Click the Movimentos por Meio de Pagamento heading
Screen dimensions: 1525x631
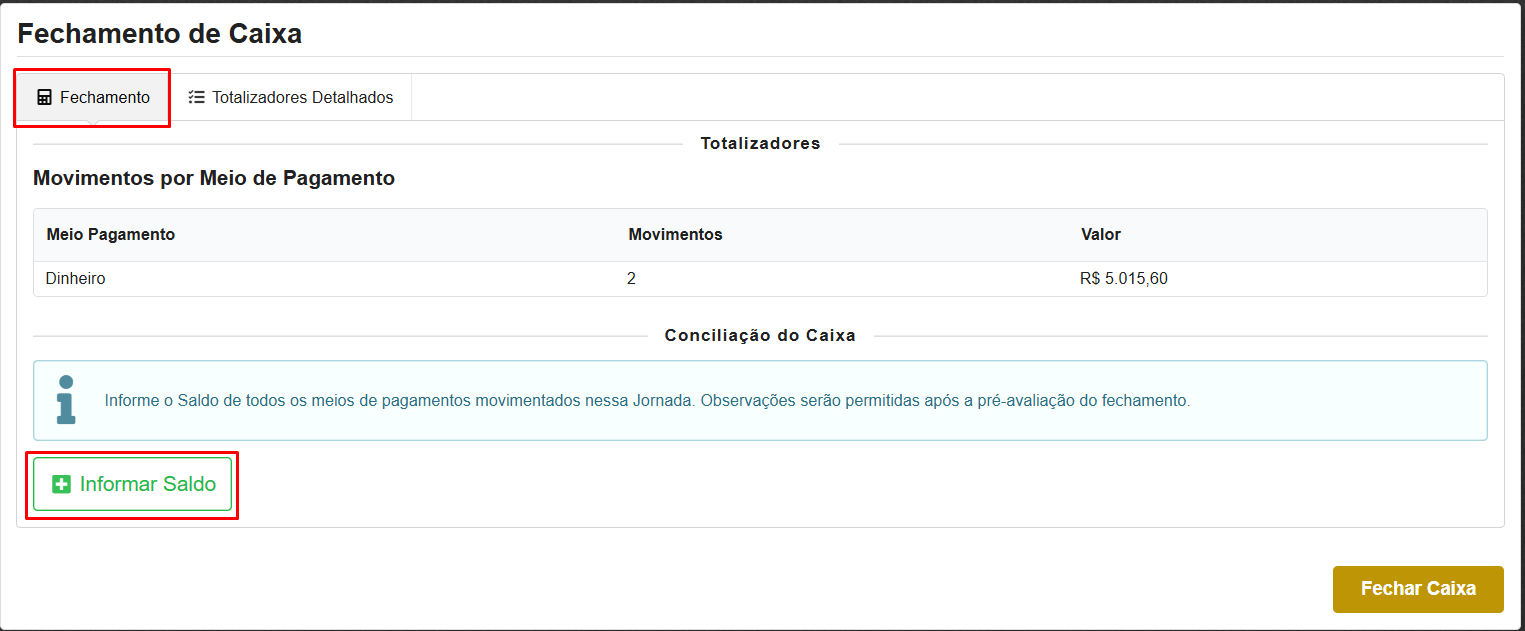[214, 178]
